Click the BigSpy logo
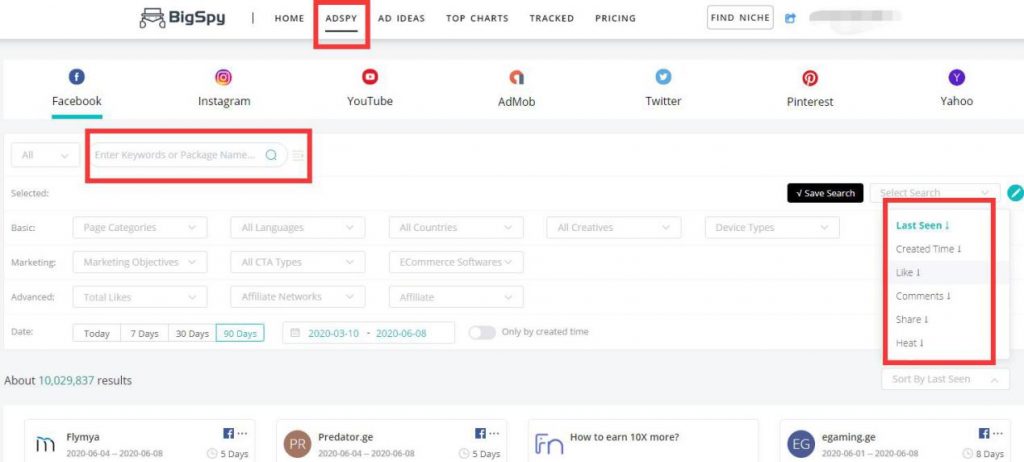 point(182,18)
